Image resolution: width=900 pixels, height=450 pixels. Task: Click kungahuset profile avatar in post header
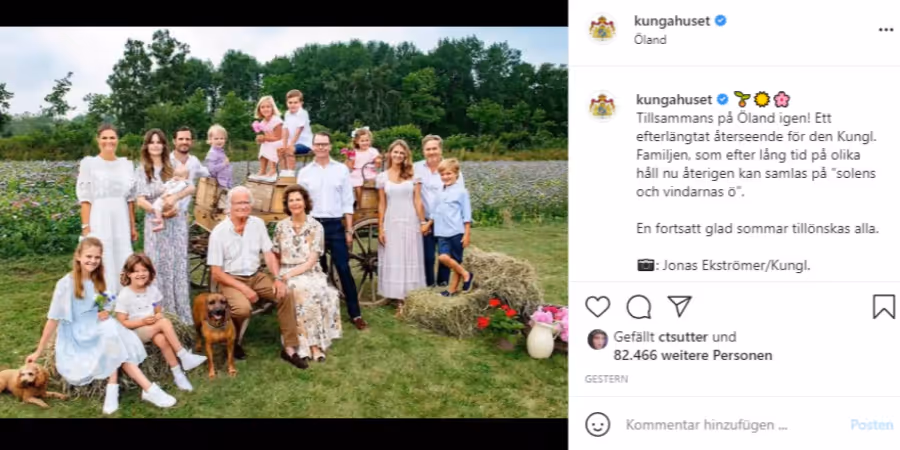click(x=602, y=29)
